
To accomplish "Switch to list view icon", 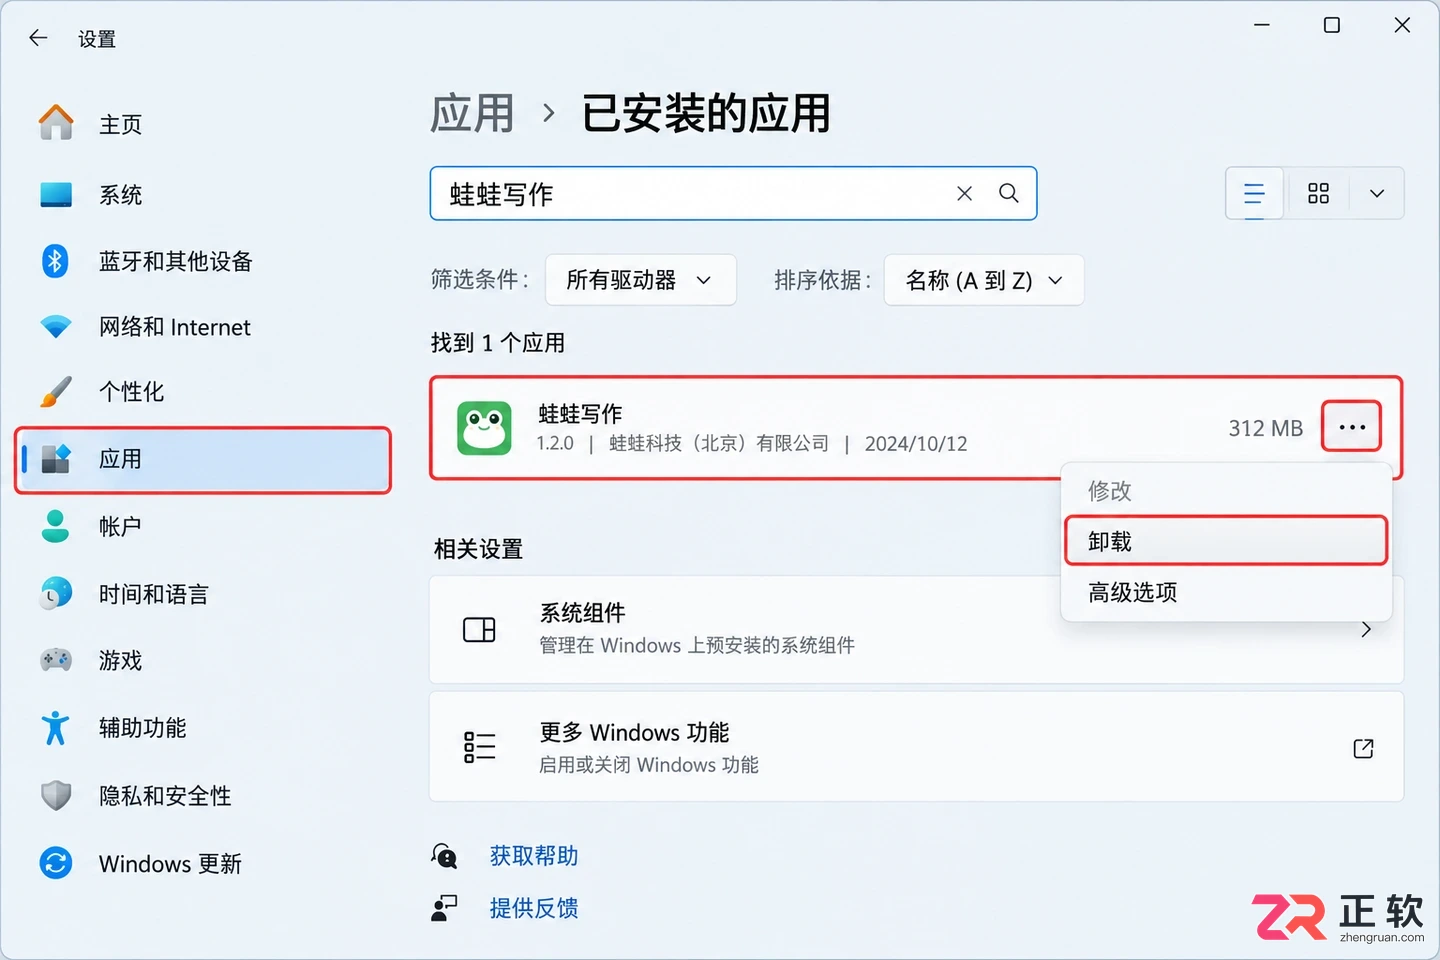I will (x=1254, y=193).
